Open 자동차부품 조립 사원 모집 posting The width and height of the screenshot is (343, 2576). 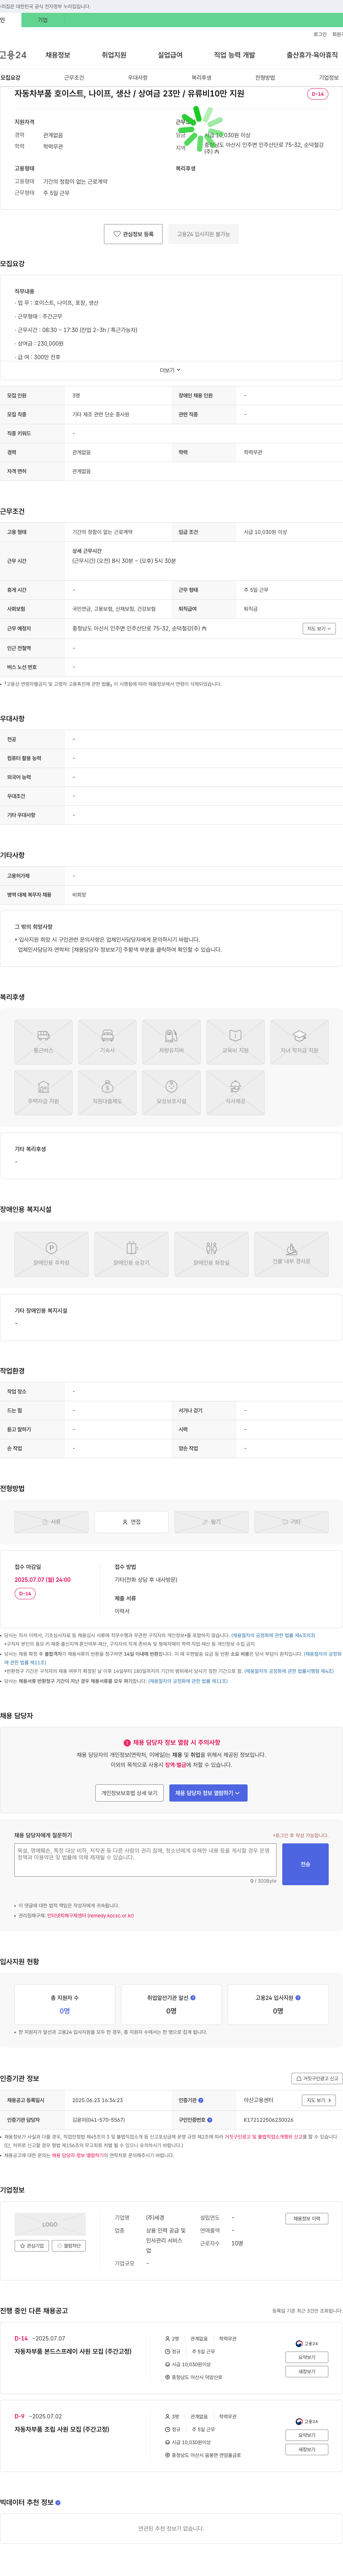pyautogui.click(x=62, y=2429)
